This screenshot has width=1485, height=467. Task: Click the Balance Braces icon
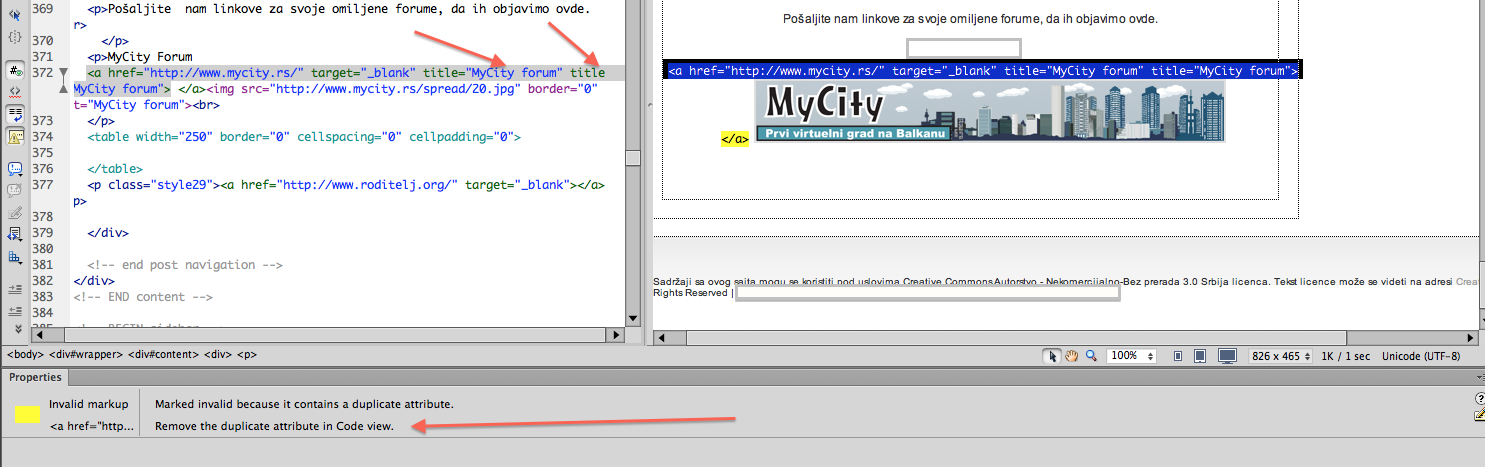[x=15, y=37]
